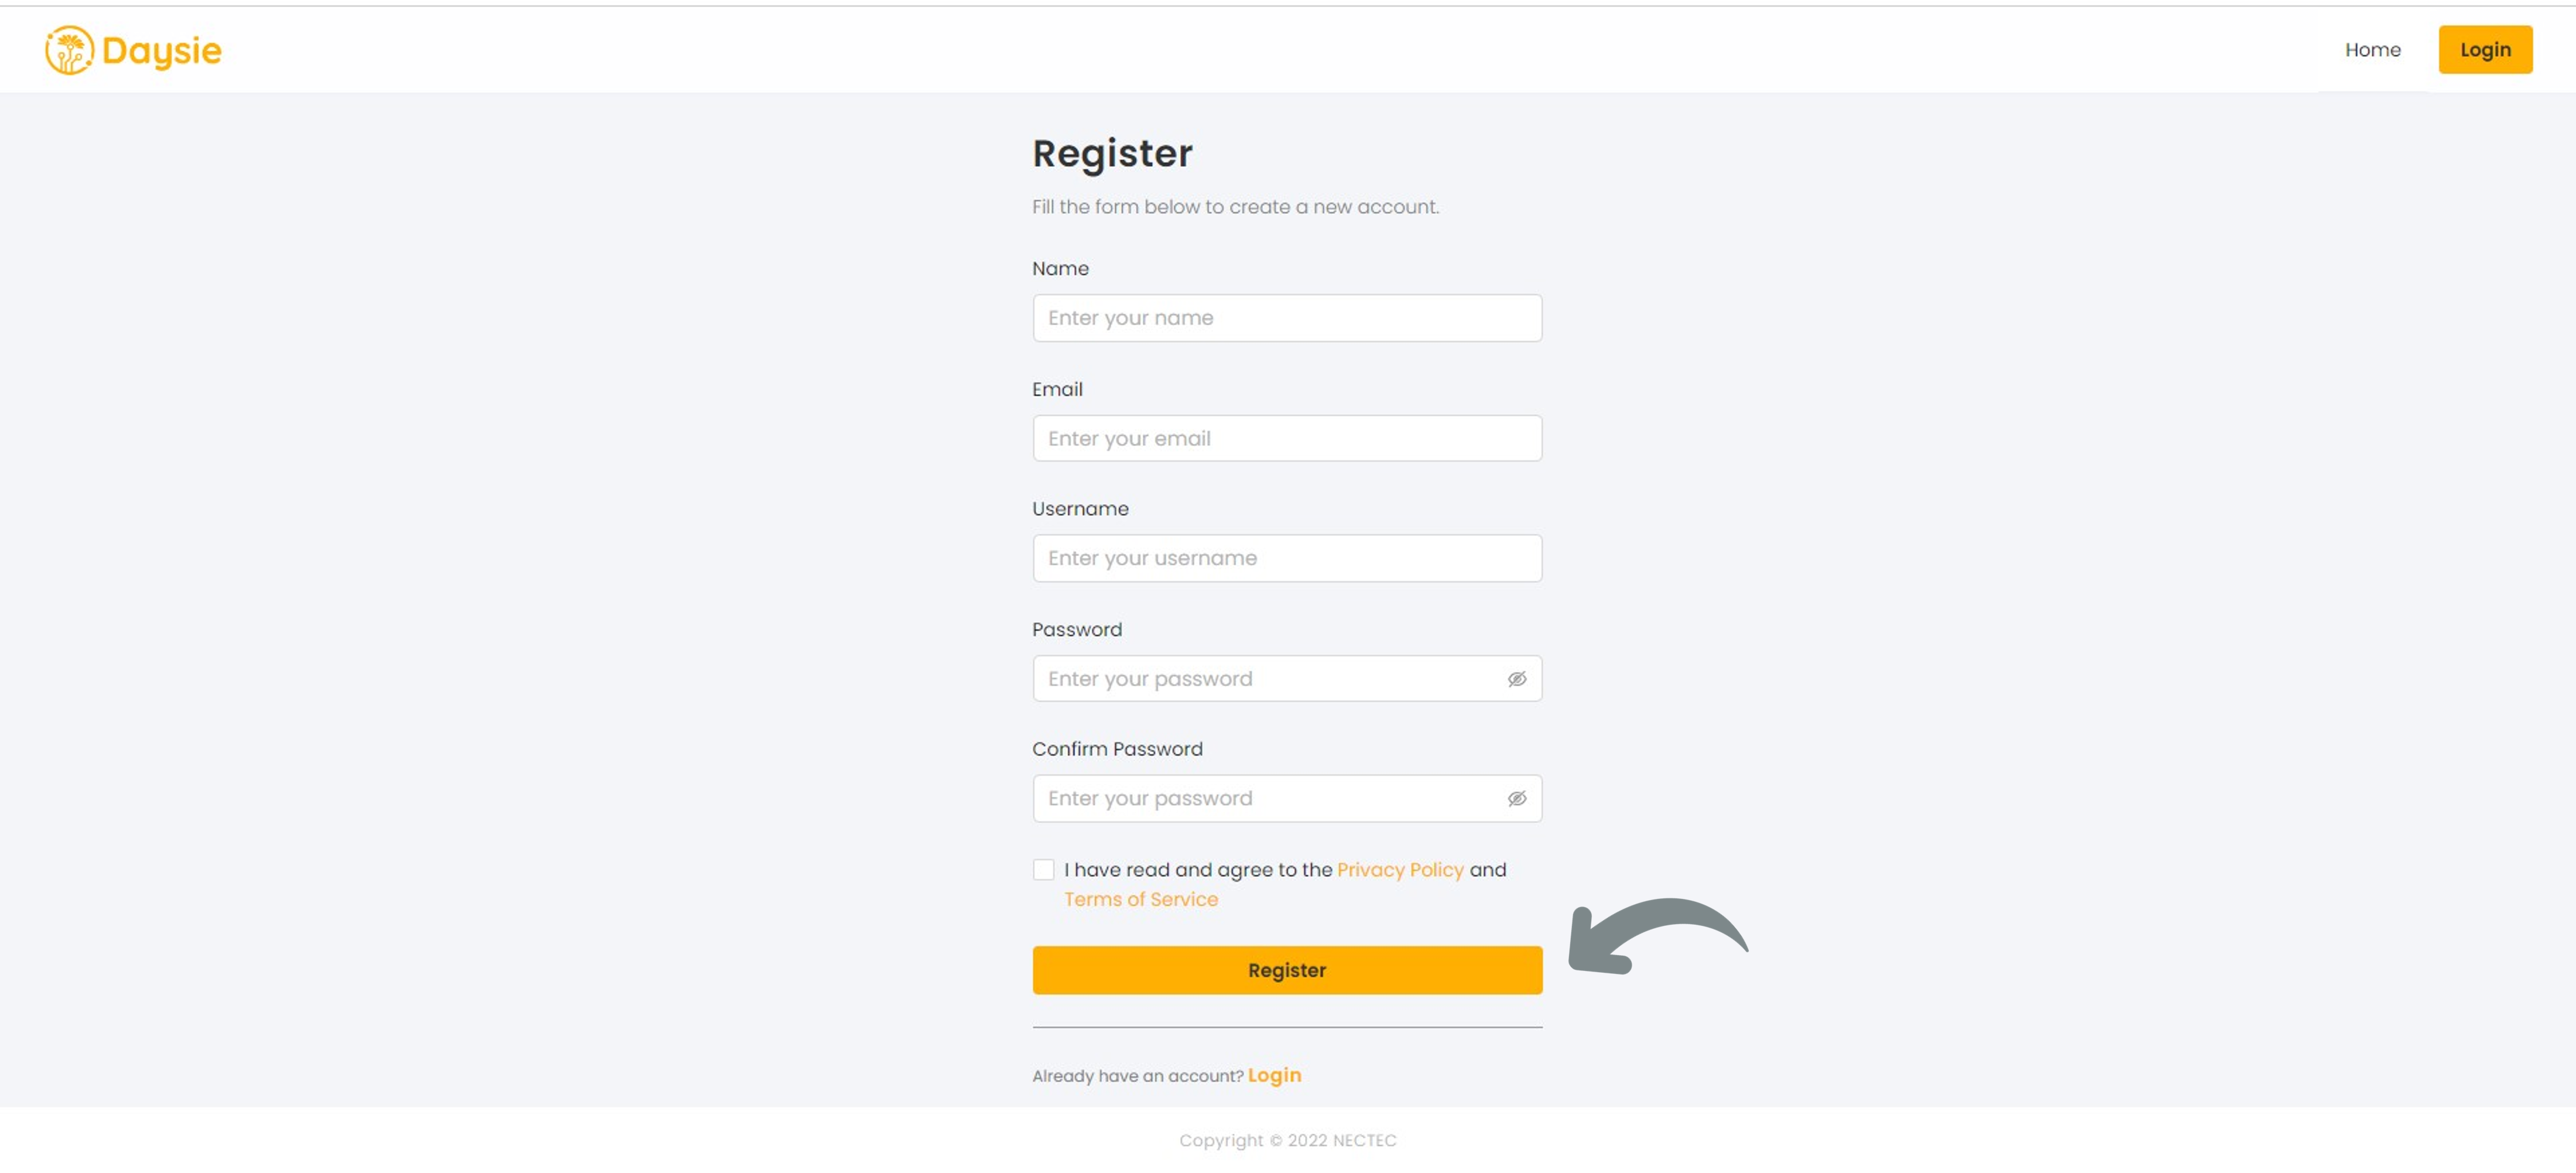2576x1173 pixels.
Task: Click inside the Confirm Password input field
Action: [x=1286, y=798]
